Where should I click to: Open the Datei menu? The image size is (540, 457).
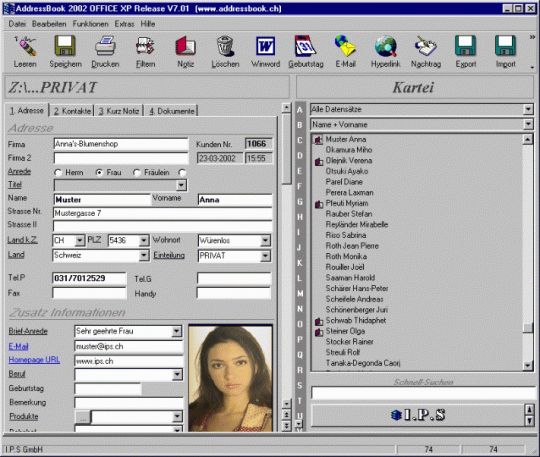[x=17, y=24]
